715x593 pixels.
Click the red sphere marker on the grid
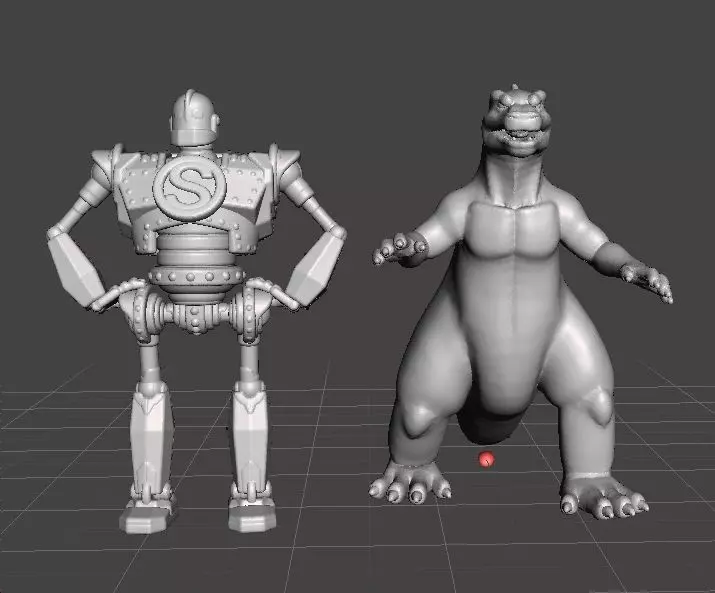click(487, 459)
